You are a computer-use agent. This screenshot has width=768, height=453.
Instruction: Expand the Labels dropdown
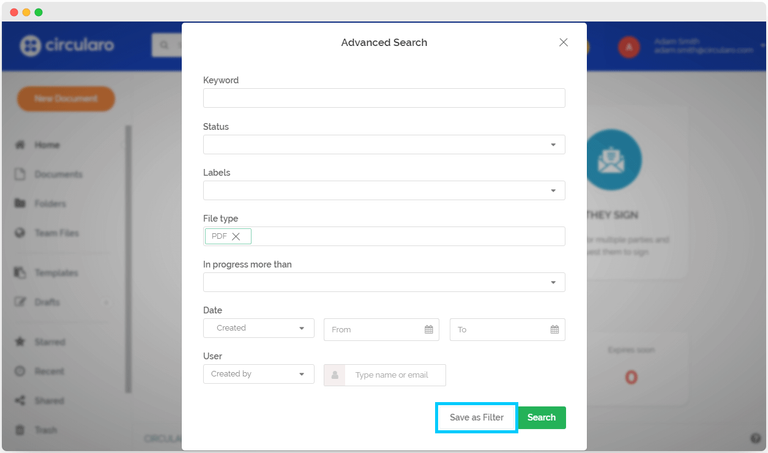[384, 191]
